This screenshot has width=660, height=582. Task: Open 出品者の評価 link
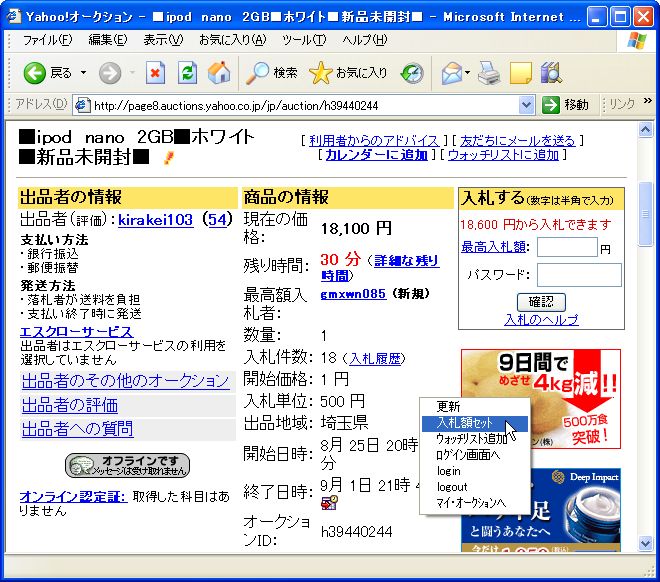click(70, 405)
